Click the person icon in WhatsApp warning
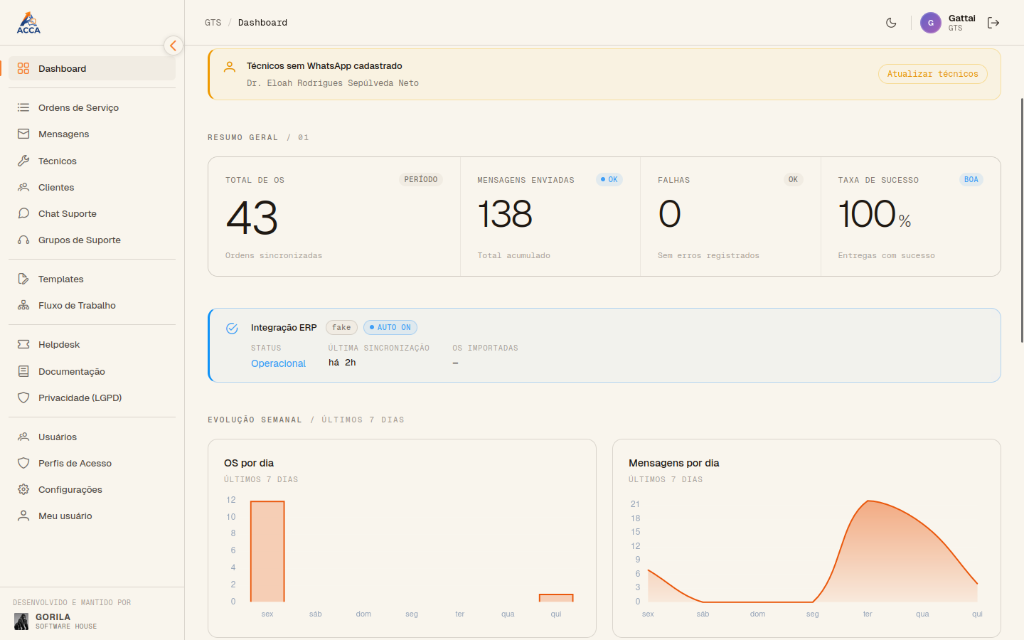This screenshot has height=640, width=1024. [x=229, y=67]
